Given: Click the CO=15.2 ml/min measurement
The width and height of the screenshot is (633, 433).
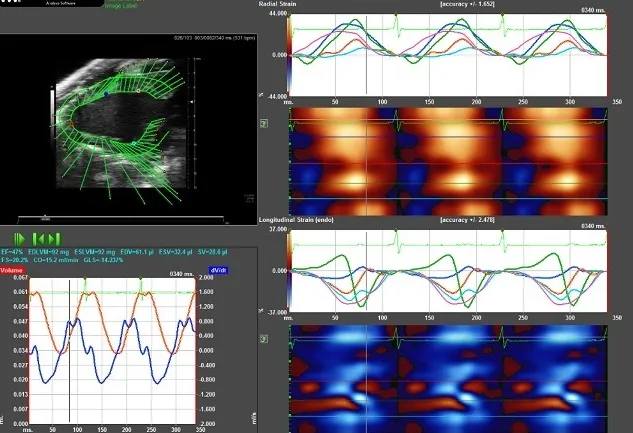Looking at the screenshot, I should click(x=56, y=260).
